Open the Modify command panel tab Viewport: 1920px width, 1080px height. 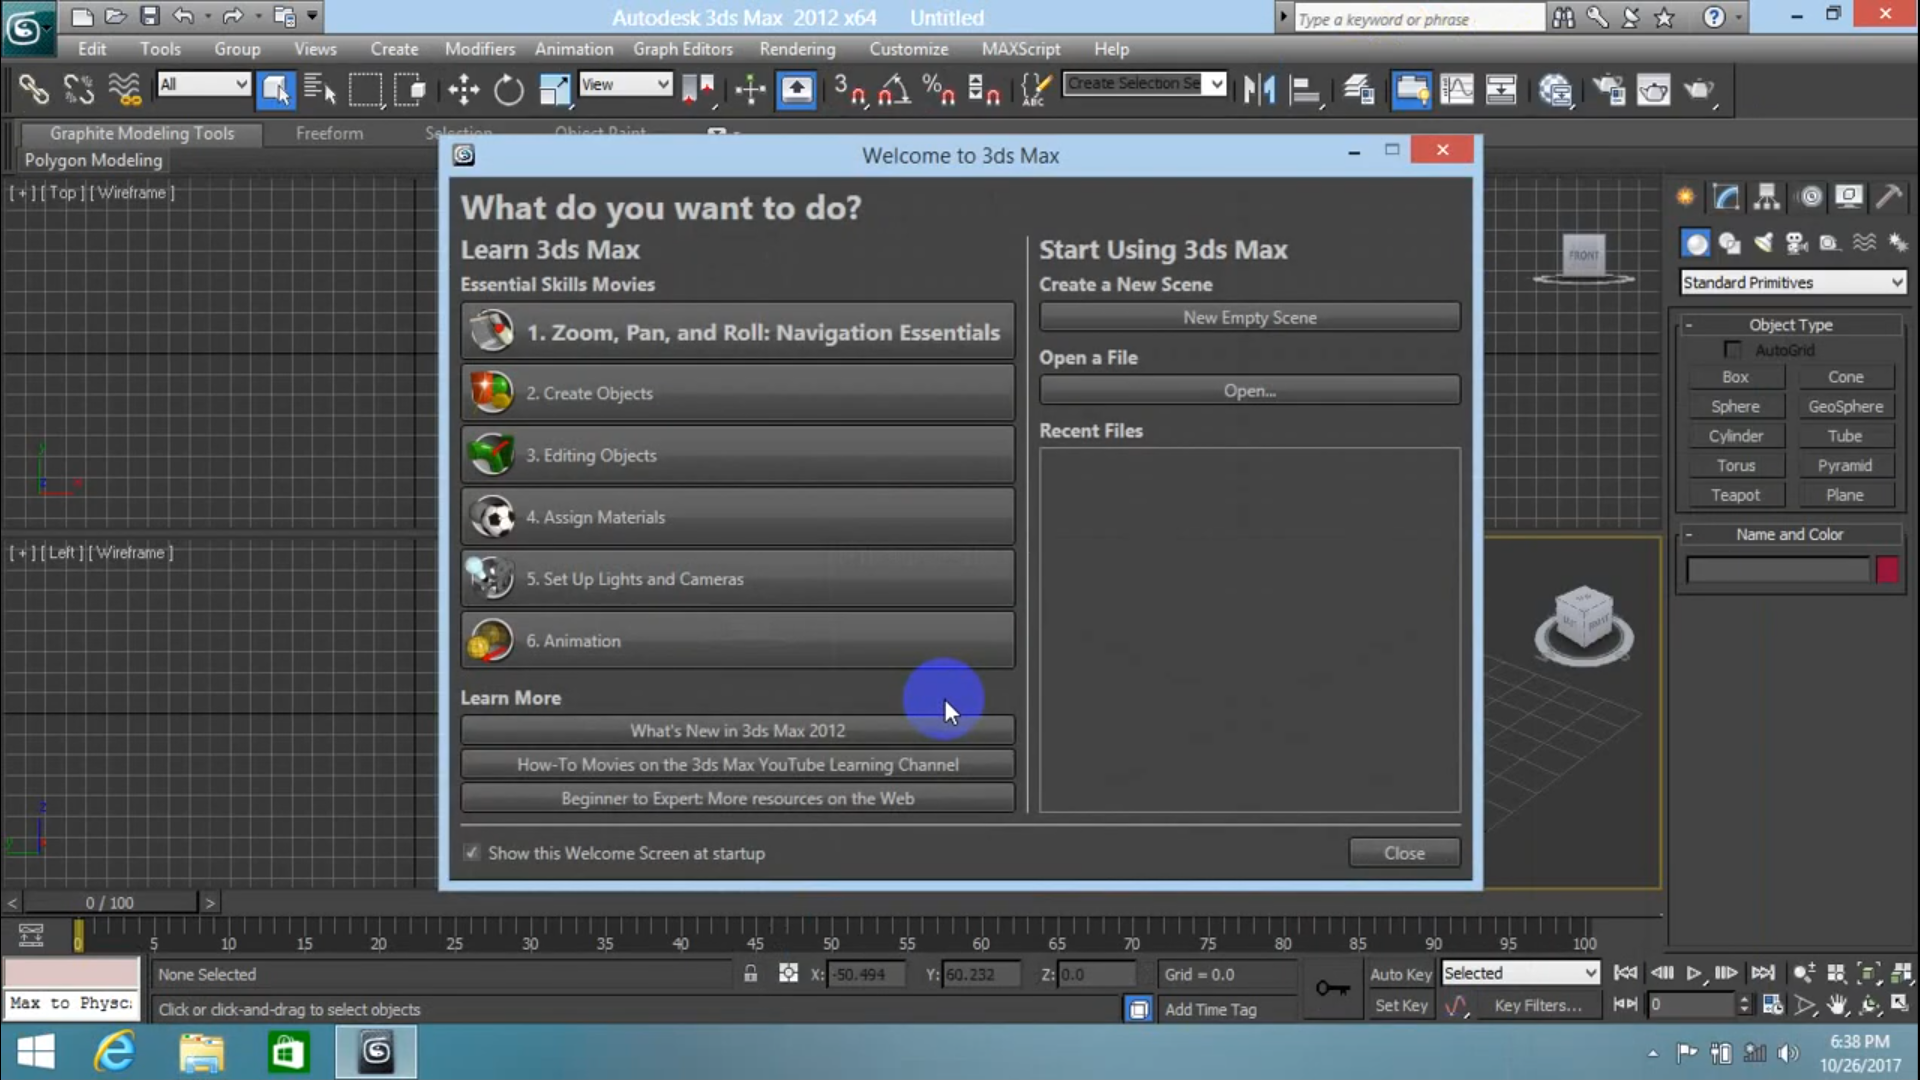point(1726,197)
